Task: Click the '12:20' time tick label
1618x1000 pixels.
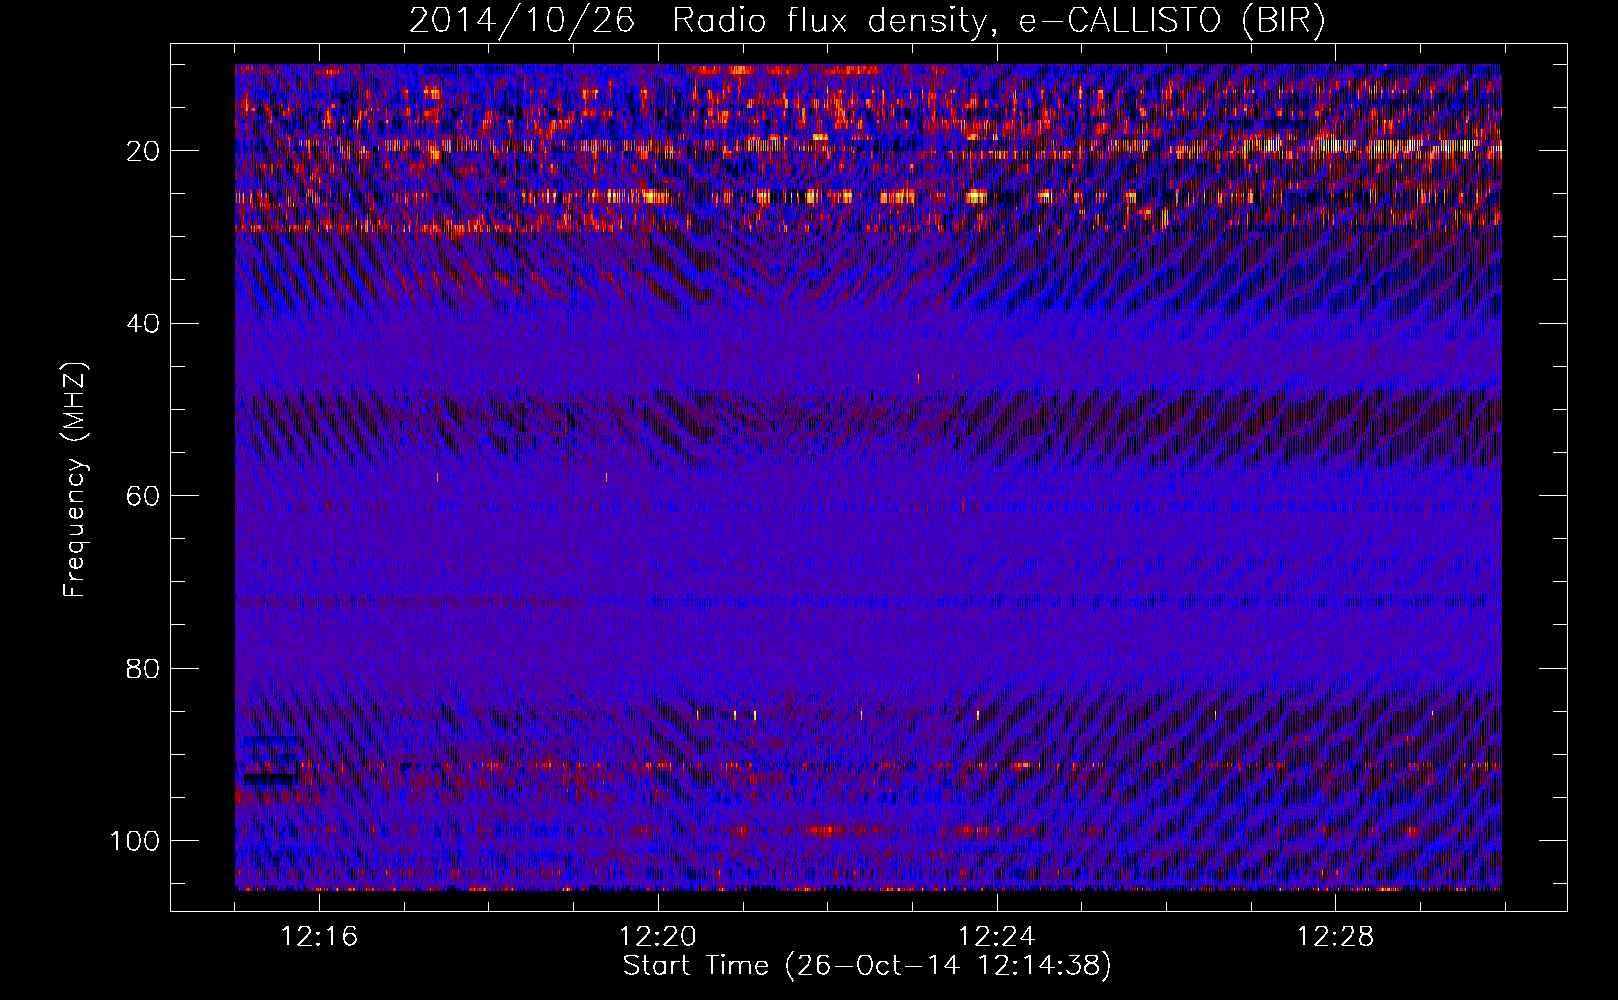Action: click(x=658, y=937)
